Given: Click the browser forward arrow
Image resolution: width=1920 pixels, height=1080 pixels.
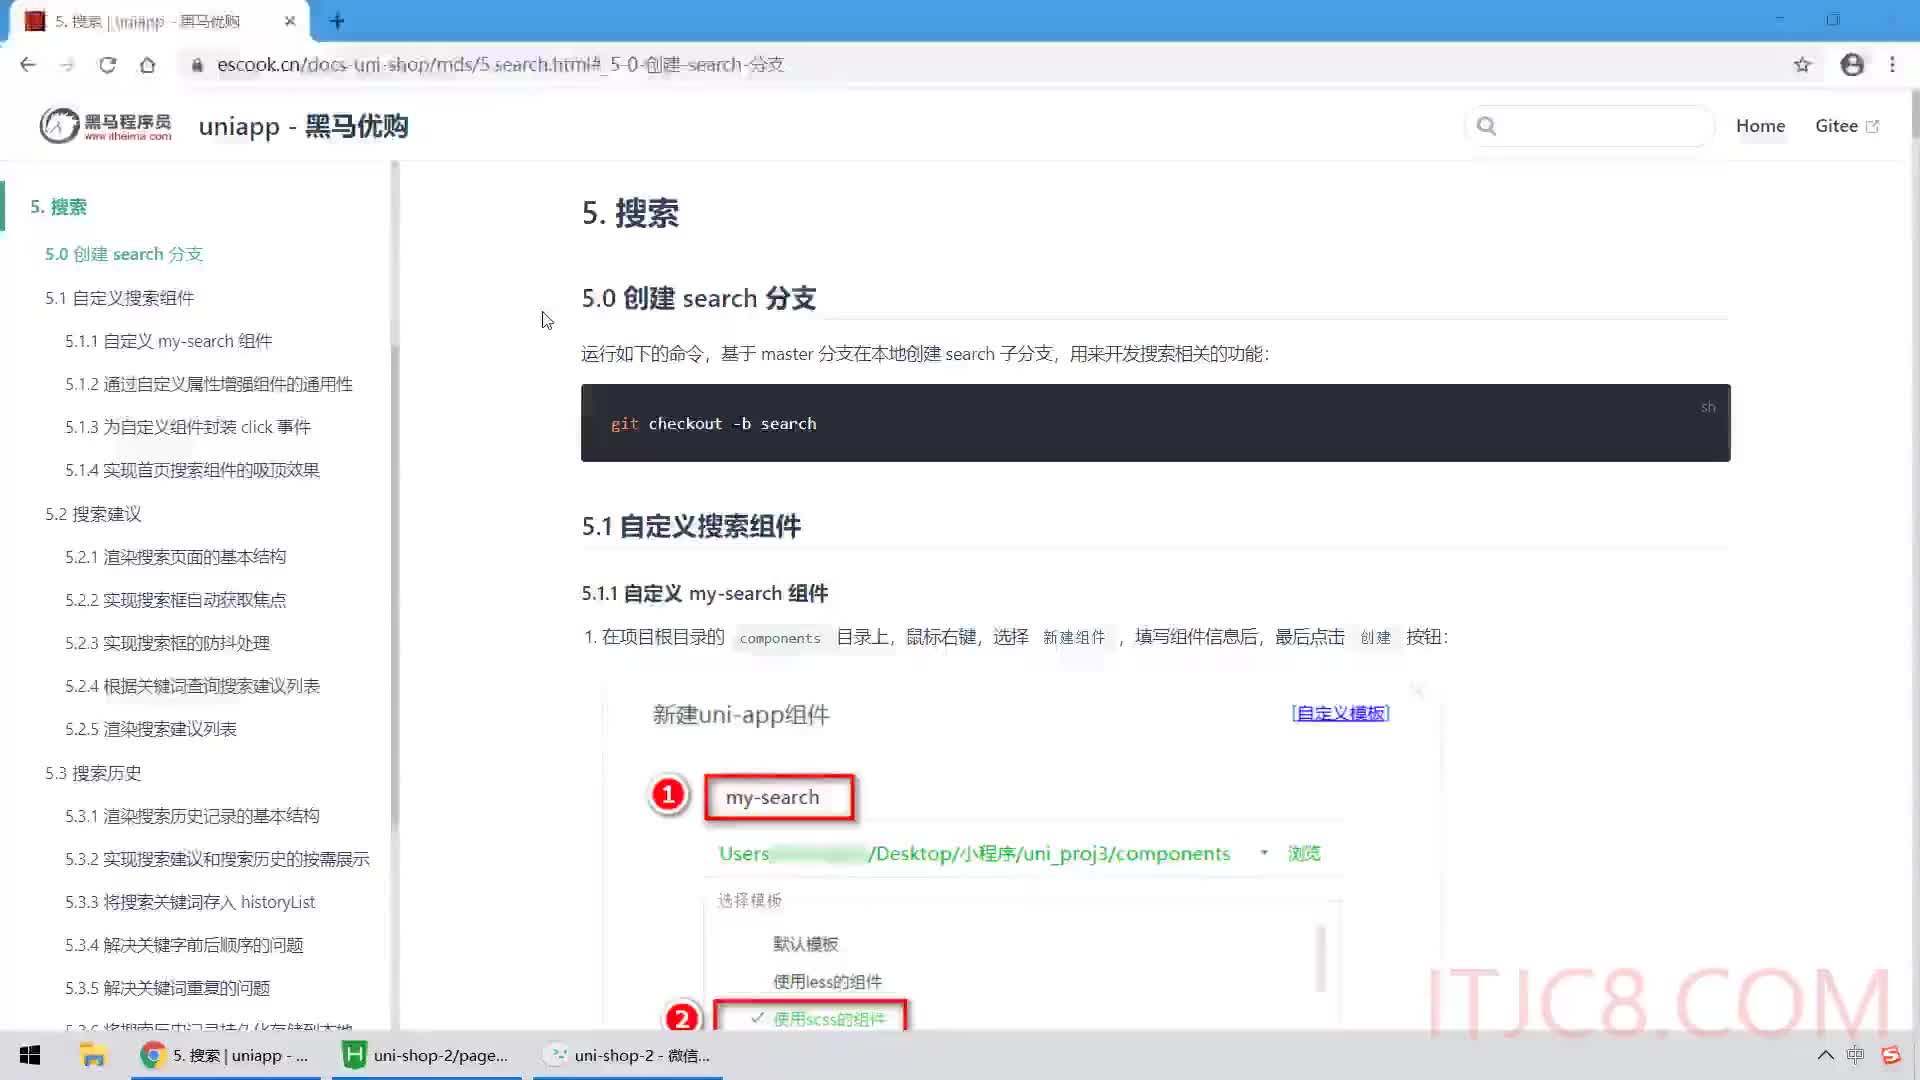Looking at the screenshot, I should tap(67, 65).
